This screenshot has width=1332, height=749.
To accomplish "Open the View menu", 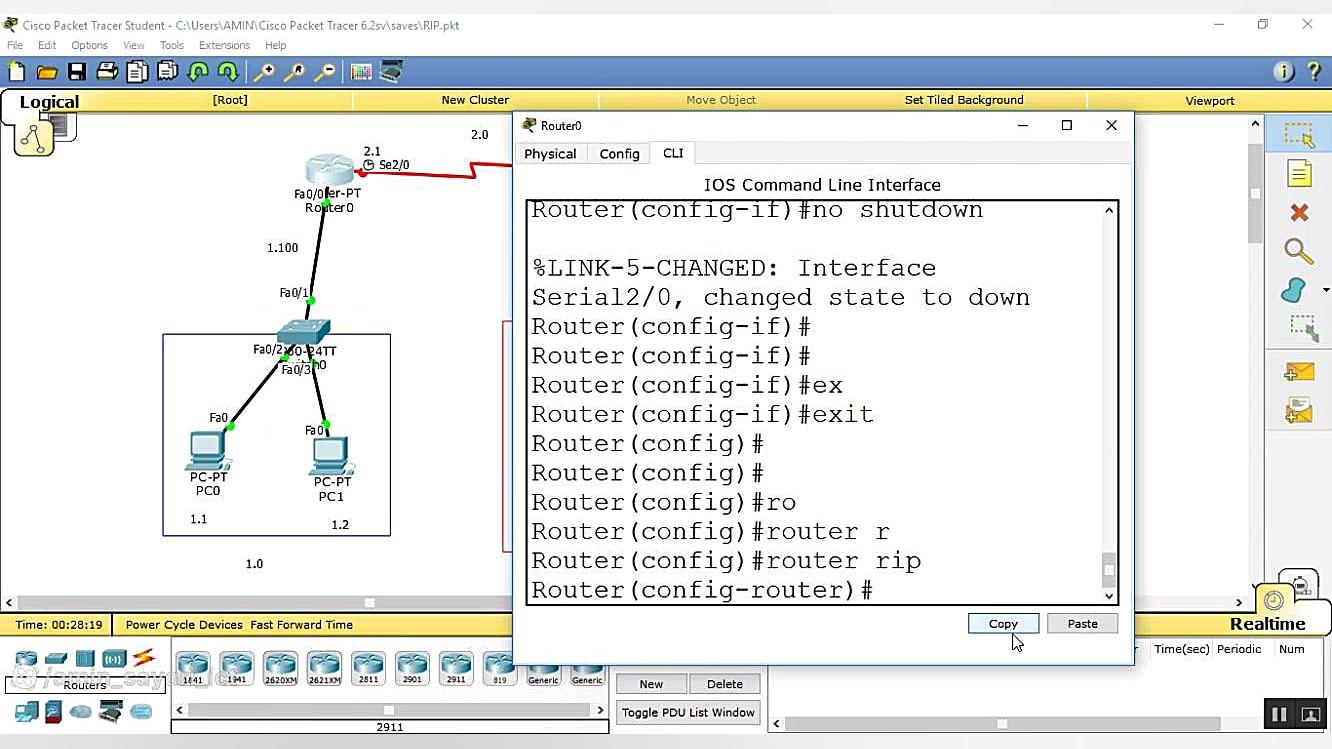I will pos(134,45).
